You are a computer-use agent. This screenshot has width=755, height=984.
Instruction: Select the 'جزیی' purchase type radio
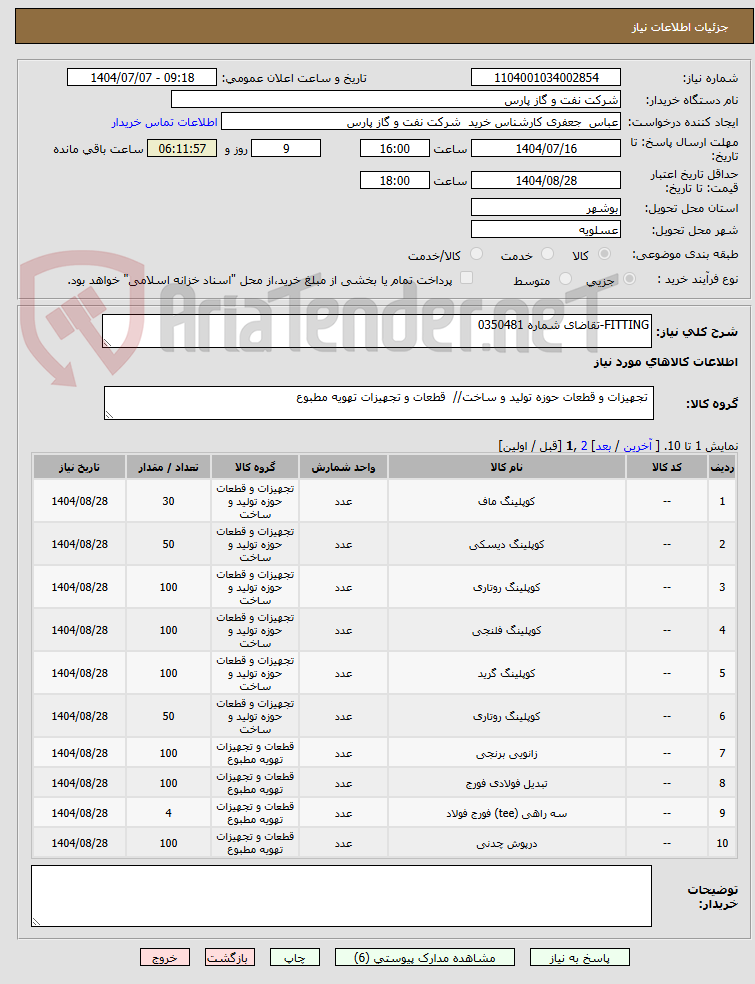pos(629,279)
